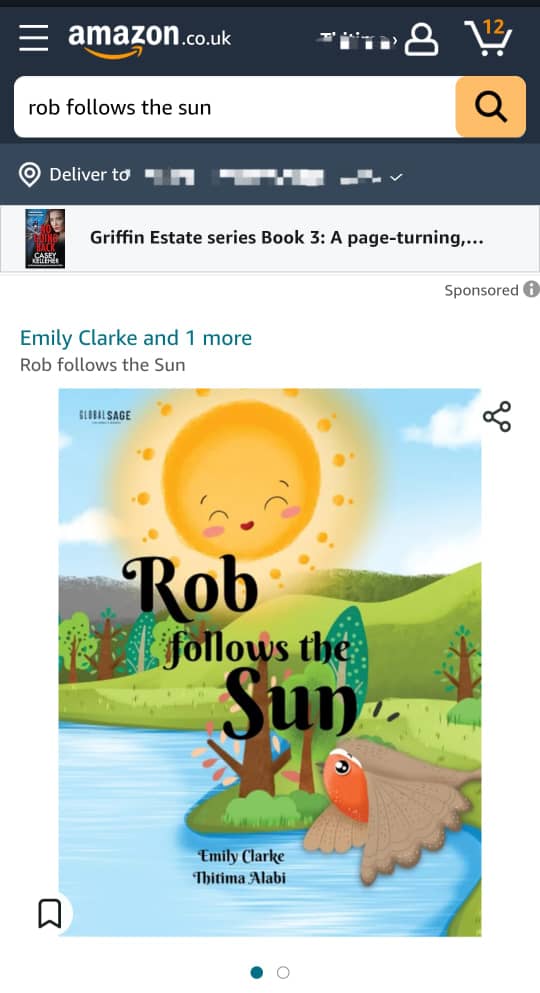Image resolution: width=540 pixels, height=993 pixels.
Task: Open the shopping cart with 12 items
Action: click(487, 38)
